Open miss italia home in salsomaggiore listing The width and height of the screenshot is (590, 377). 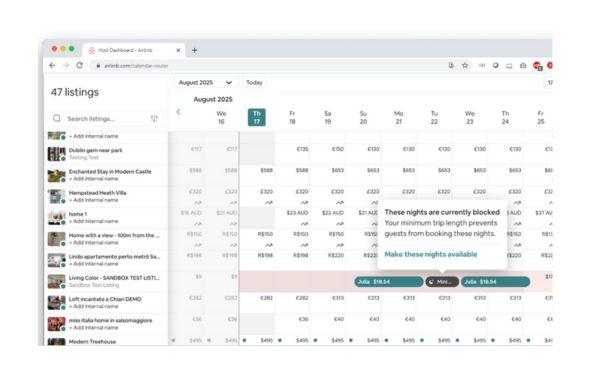pos(110,321)
